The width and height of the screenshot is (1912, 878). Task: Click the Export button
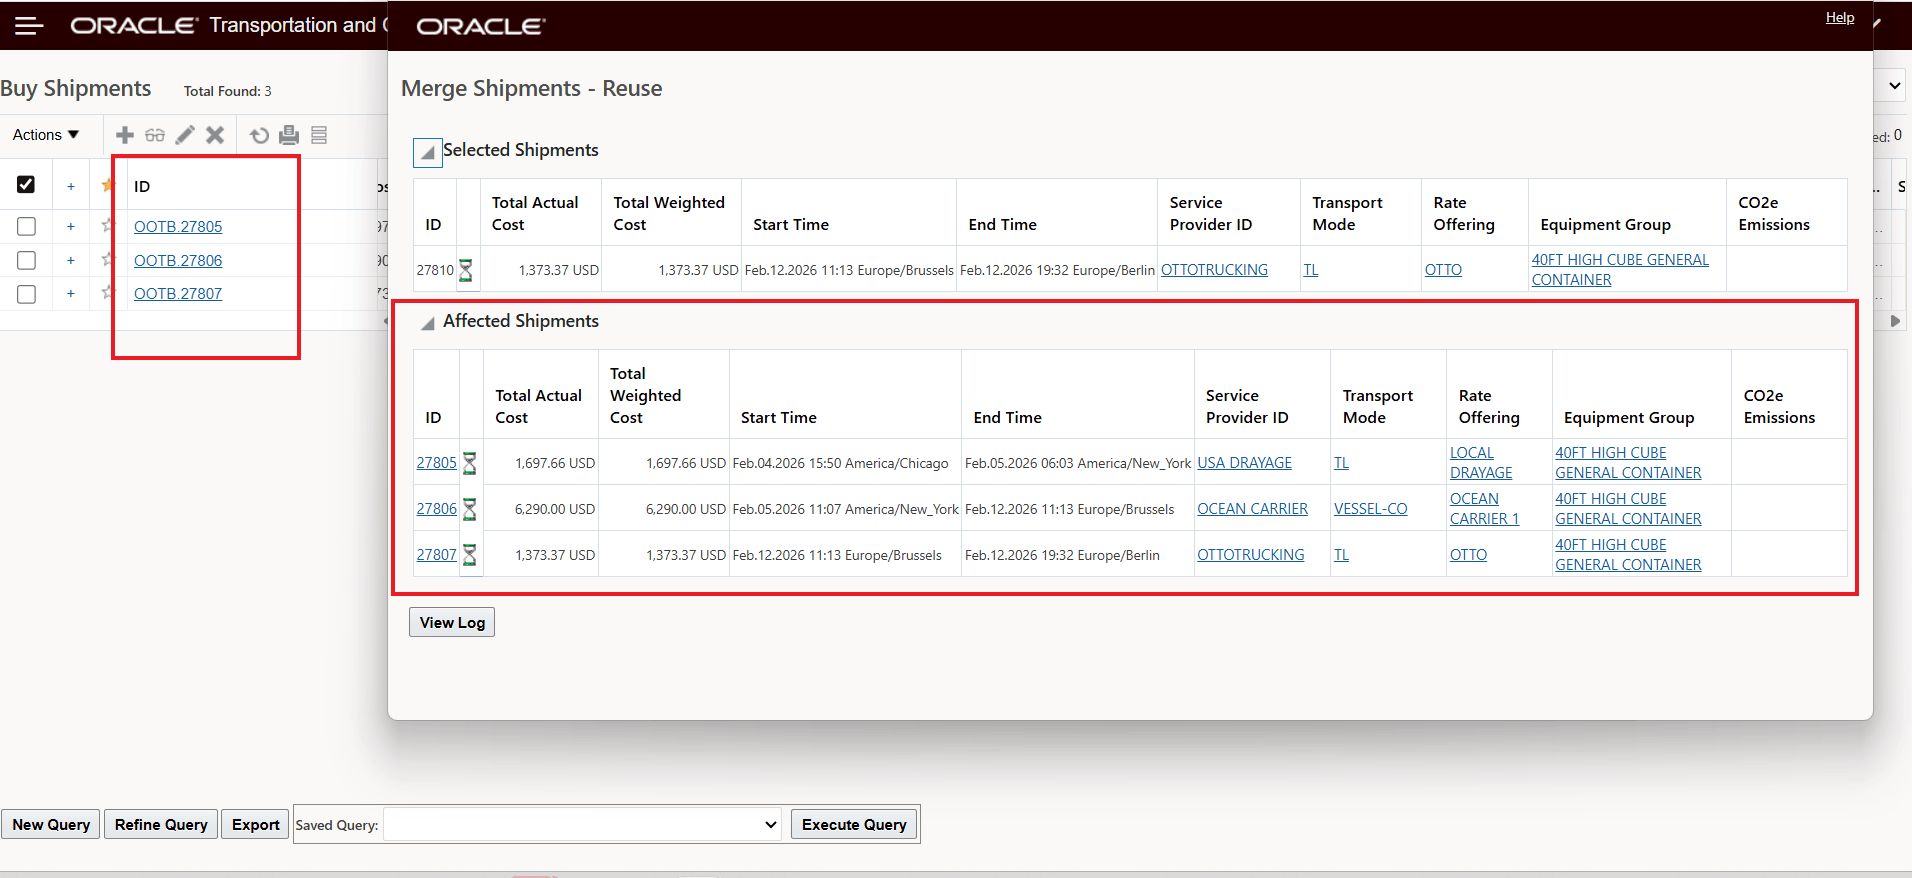coord(255,824)
